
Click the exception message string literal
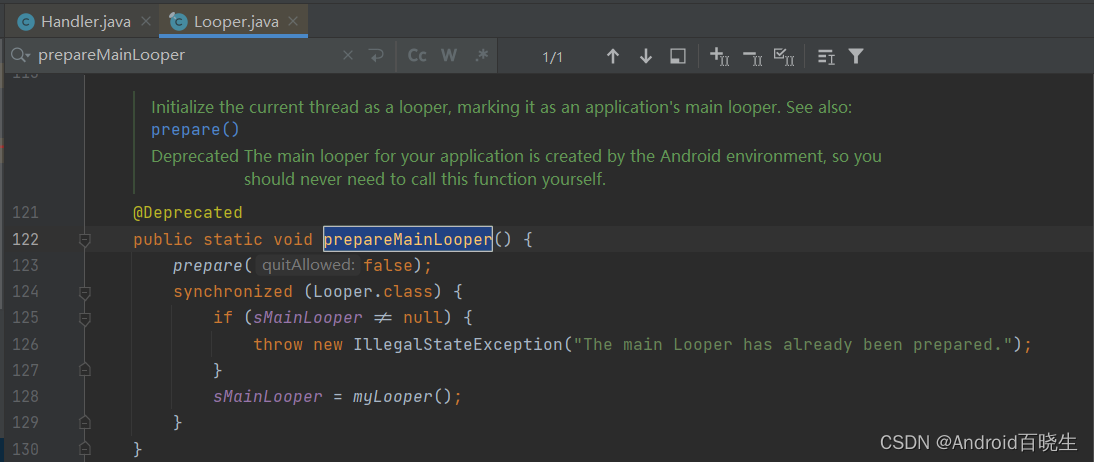(791, 344)
